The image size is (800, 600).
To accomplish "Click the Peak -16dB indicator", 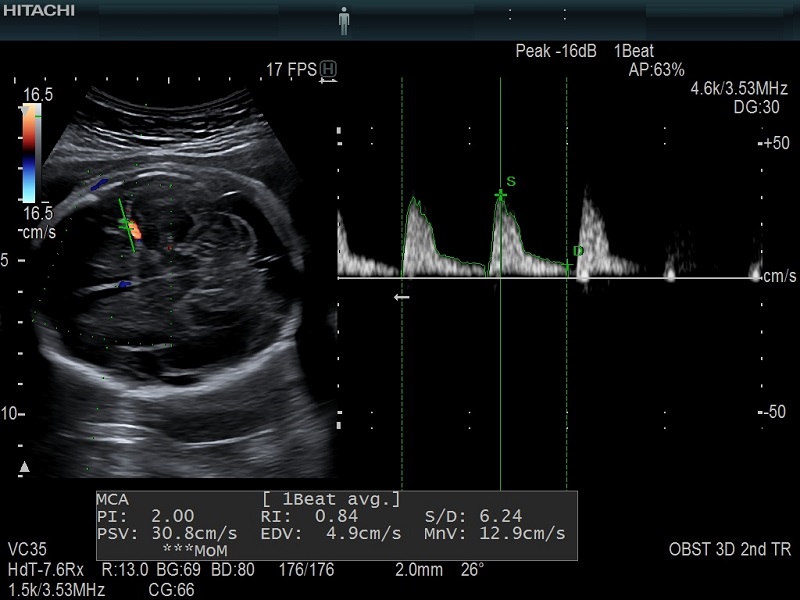I will click(x=556, y=50).
